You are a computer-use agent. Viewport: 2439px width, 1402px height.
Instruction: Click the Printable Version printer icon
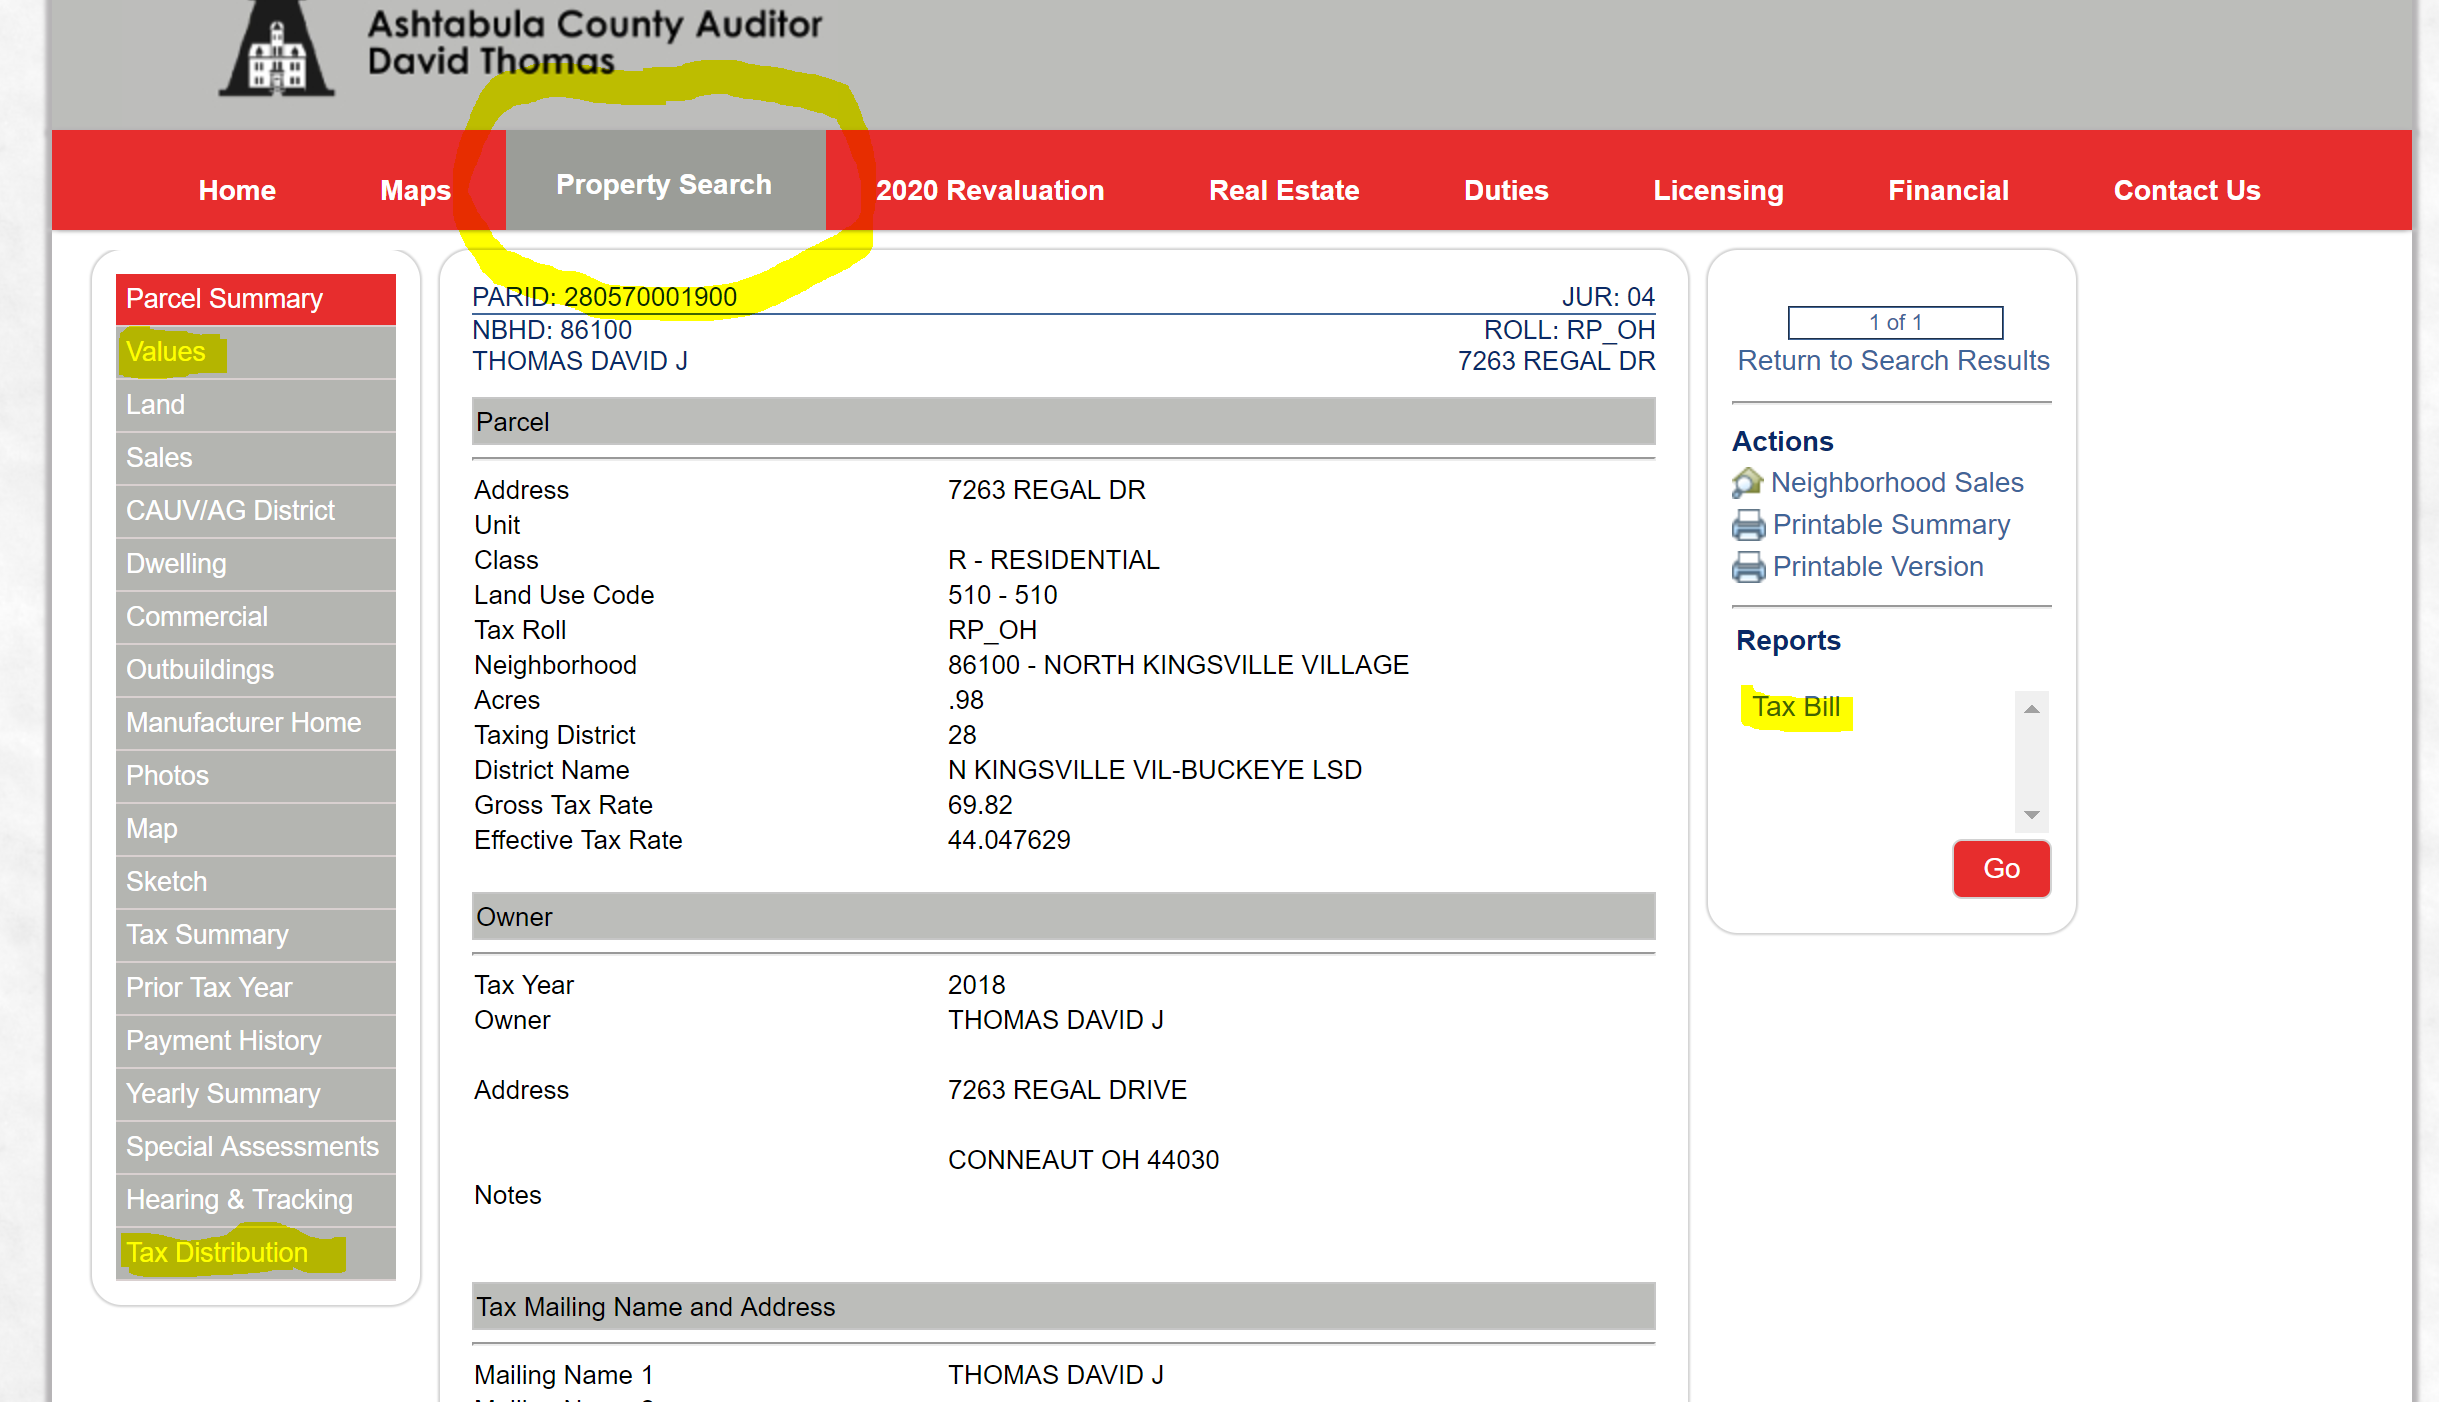[1747, 566]
